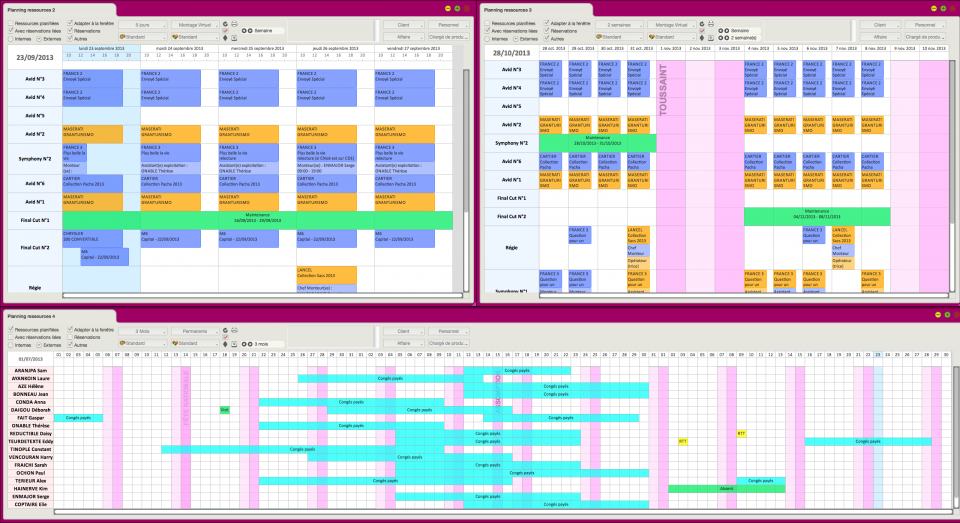Click vertical scrollbar of Planning ressources 2
Viewport: 960px width, 523px height.
pos(466,181)
